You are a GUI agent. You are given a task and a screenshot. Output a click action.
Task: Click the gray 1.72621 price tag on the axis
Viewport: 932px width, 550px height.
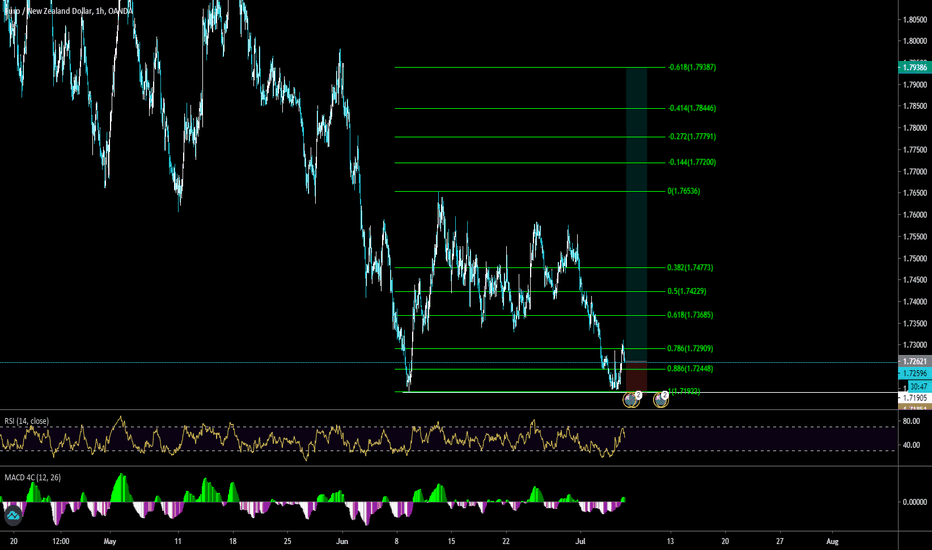914,362
